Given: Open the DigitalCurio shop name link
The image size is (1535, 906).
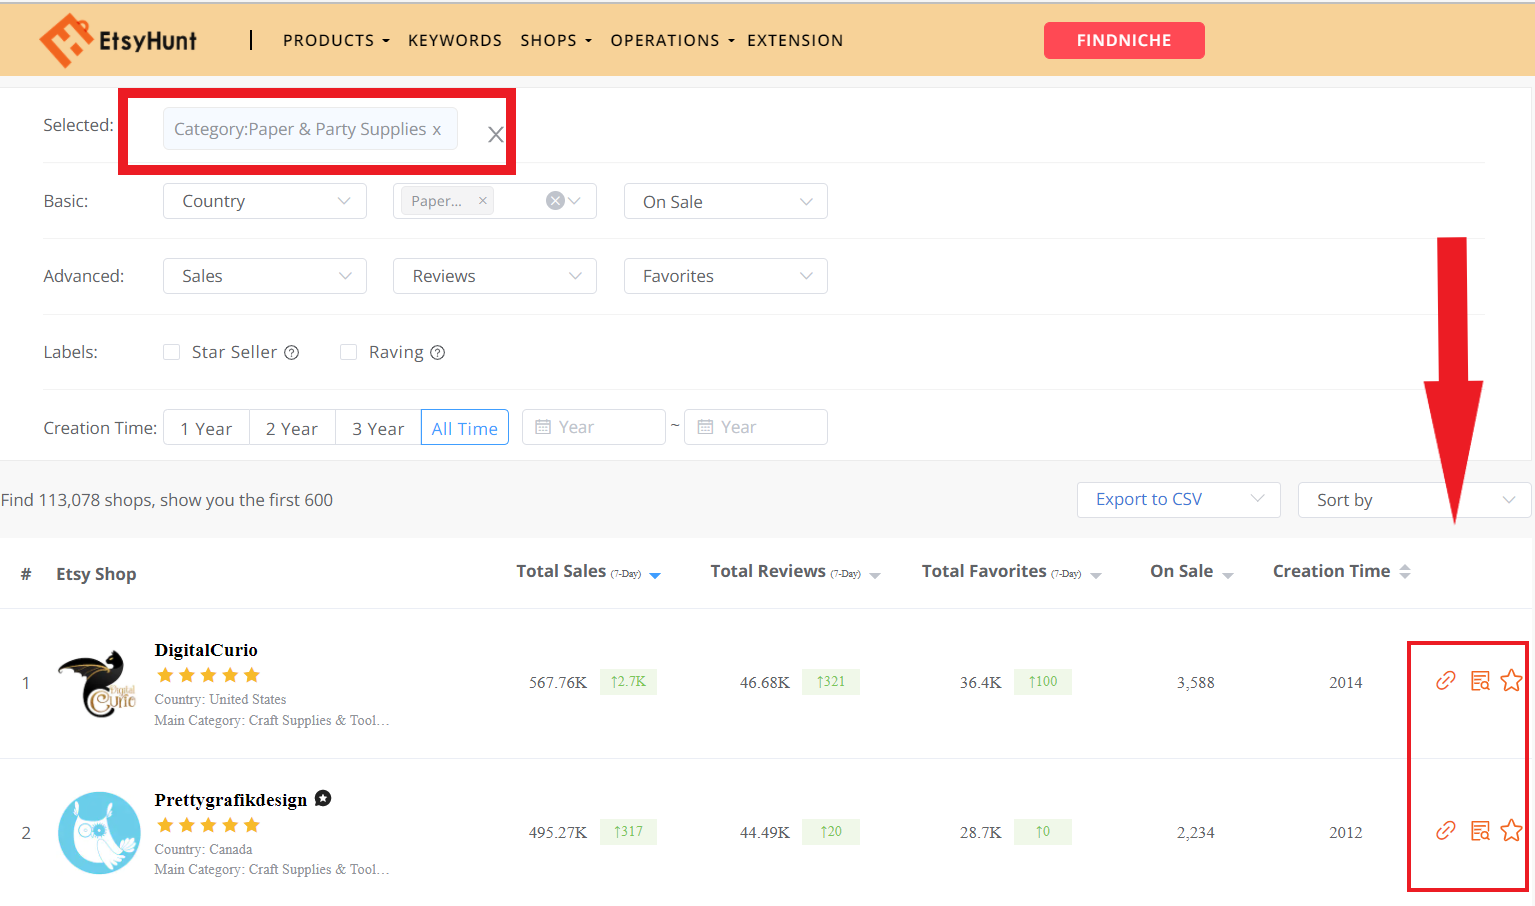Looking at the screenshot, I should [x=206, y=650].
